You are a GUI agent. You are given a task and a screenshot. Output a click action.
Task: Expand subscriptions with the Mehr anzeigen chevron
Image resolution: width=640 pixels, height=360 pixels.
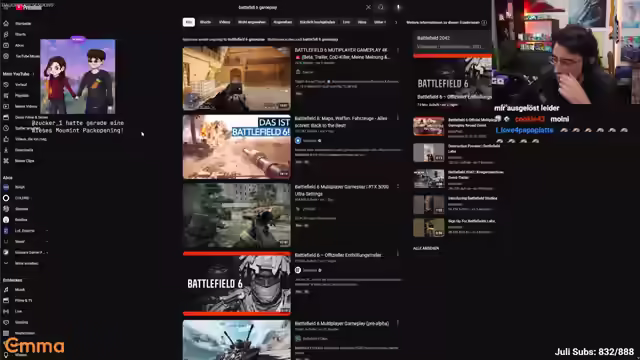tap(6, 263)
